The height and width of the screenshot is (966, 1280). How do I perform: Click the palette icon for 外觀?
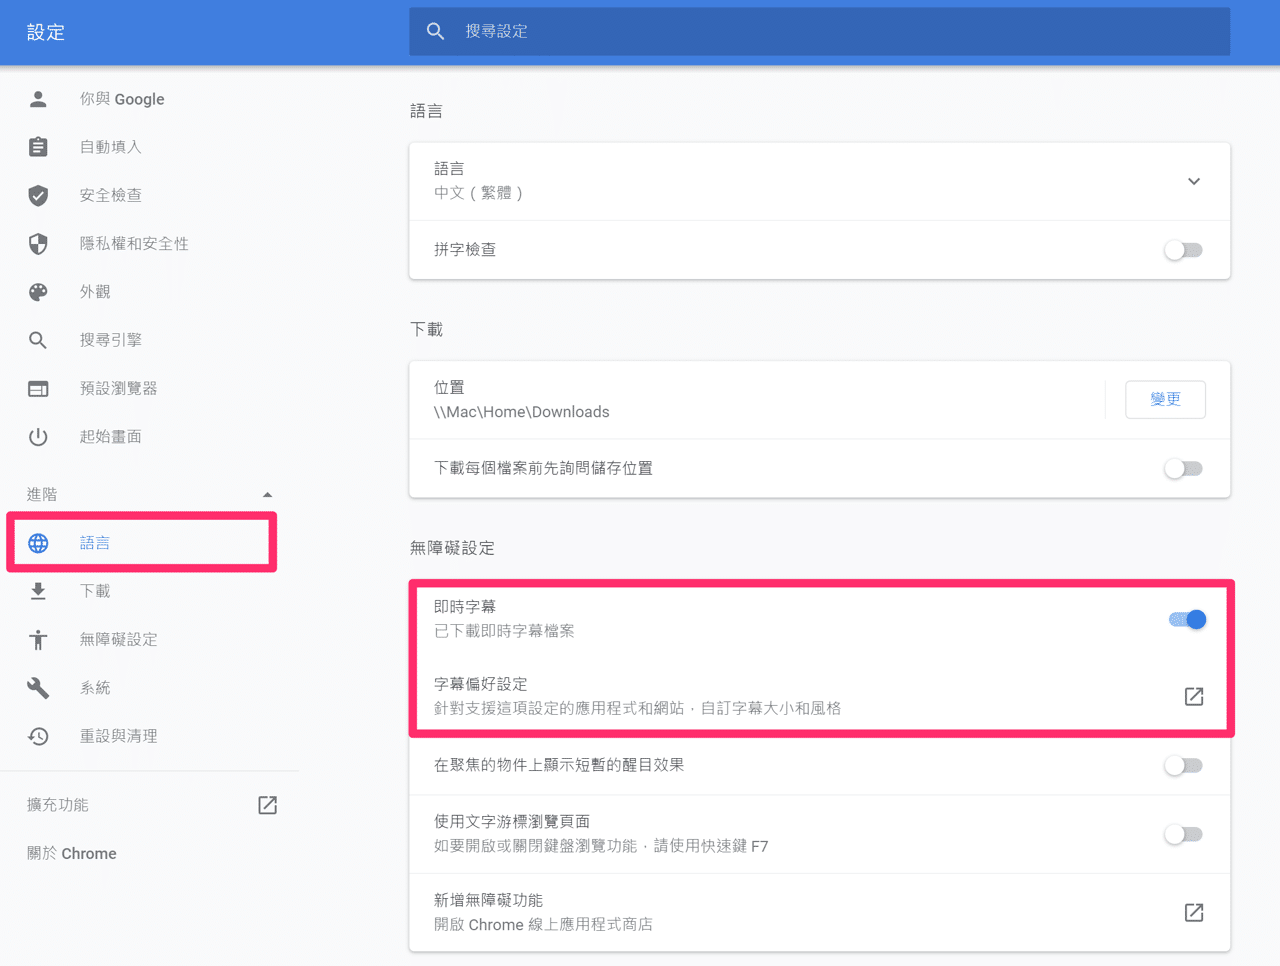coord(38,292)
